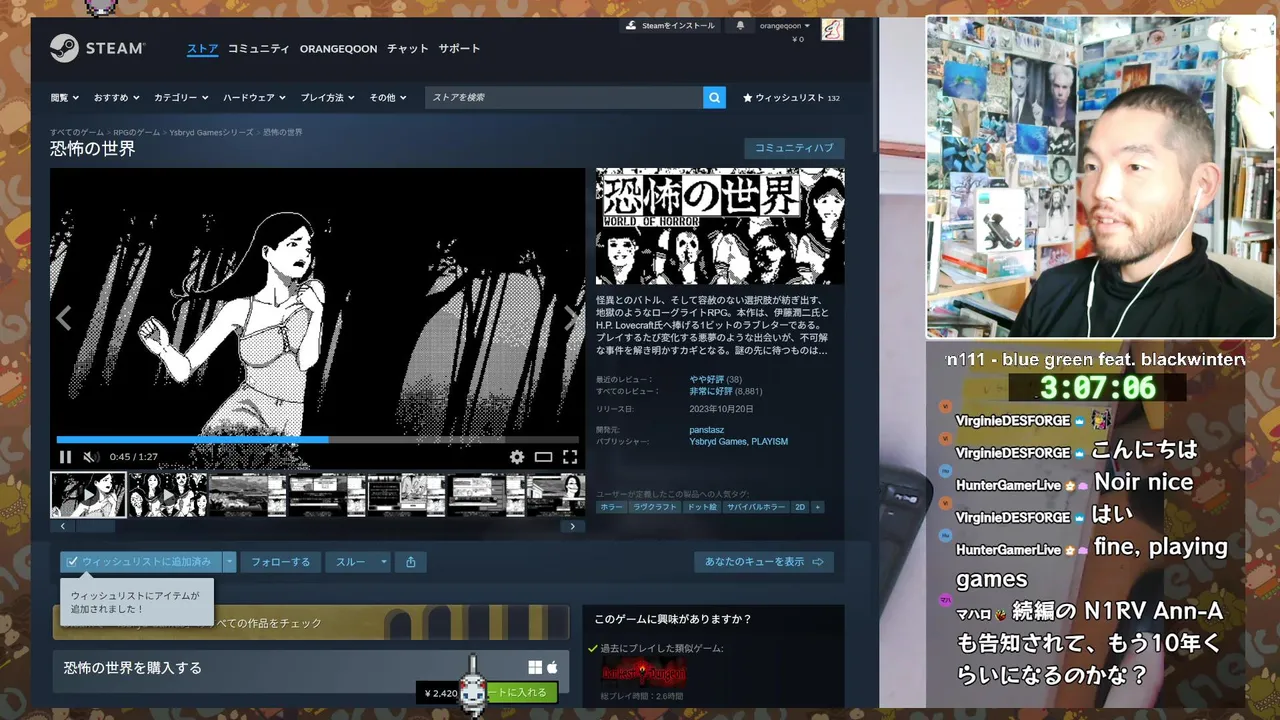Click the すべての作品をチェック banner
Image resolution: width=1280 pixels, height=720 pixels.
pyautogui.click(x=311, y=622)
